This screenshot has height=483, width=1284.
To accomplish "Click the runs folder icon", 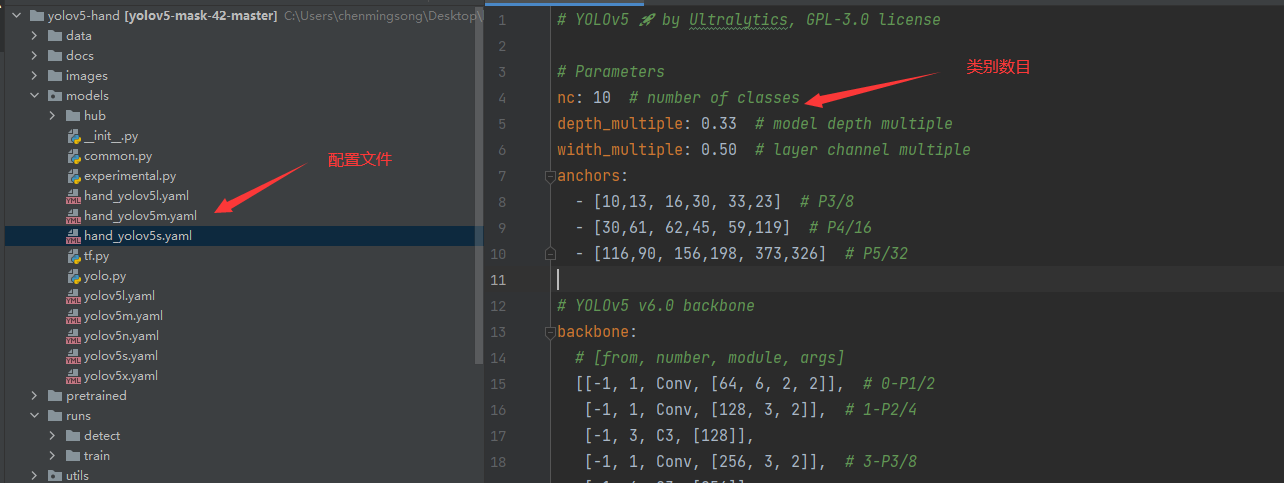I will coord(55,416).
